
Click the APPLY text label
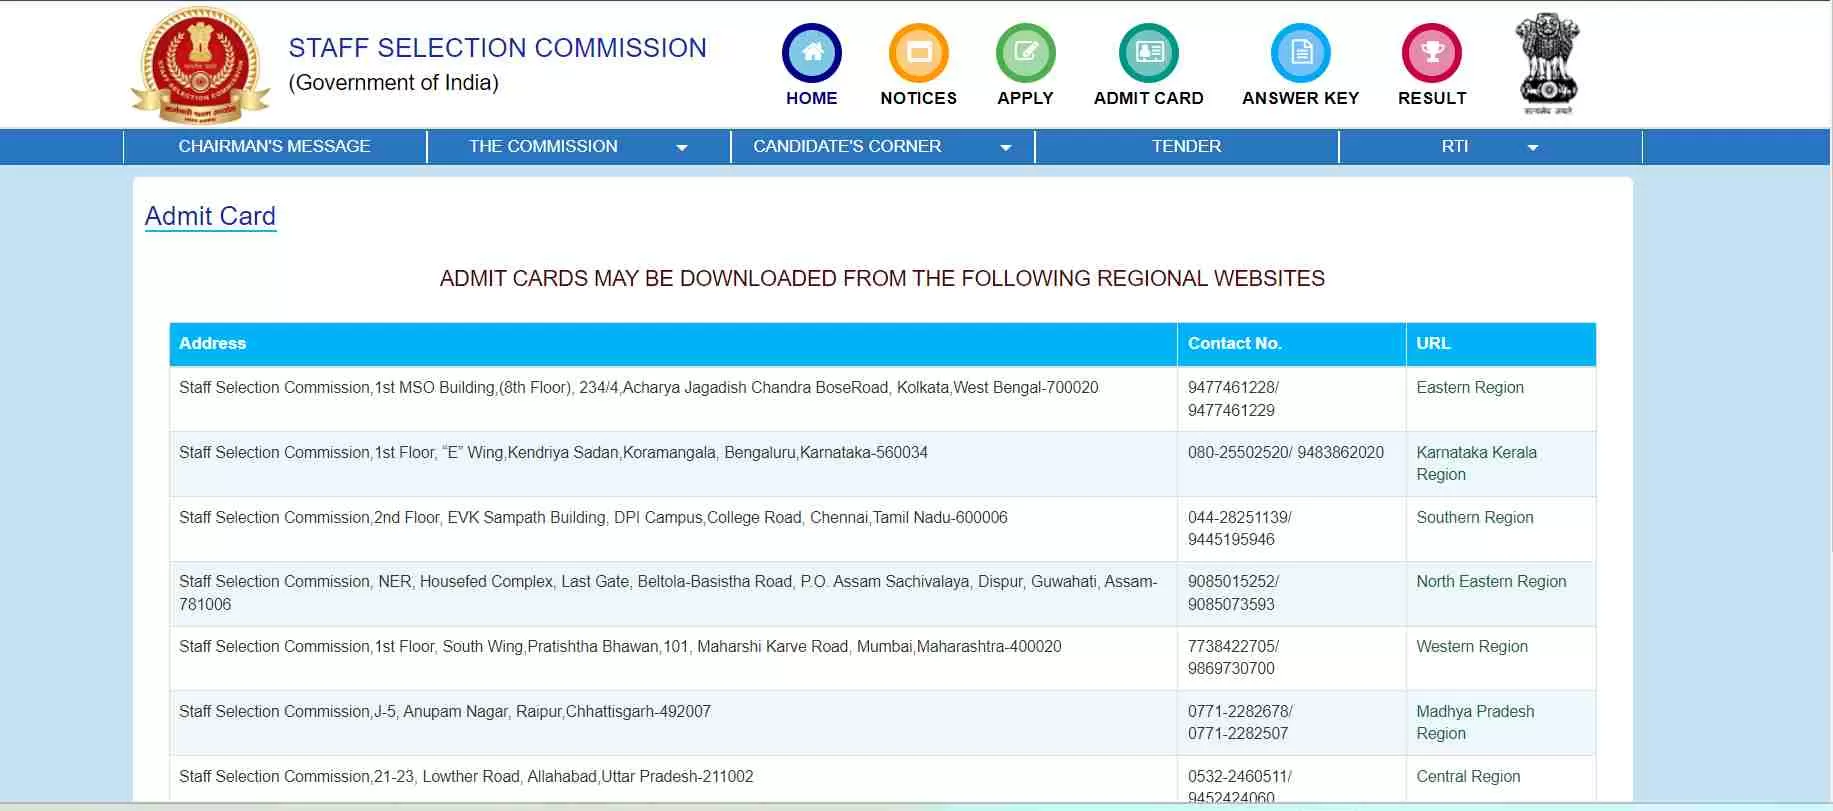pos(1025,98)
